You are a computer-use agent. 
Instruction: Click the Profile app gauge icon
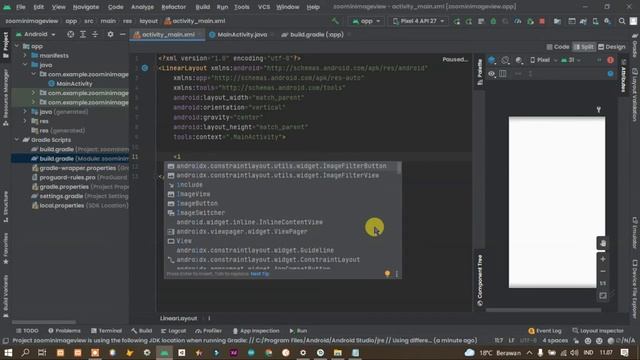(518, 21)
